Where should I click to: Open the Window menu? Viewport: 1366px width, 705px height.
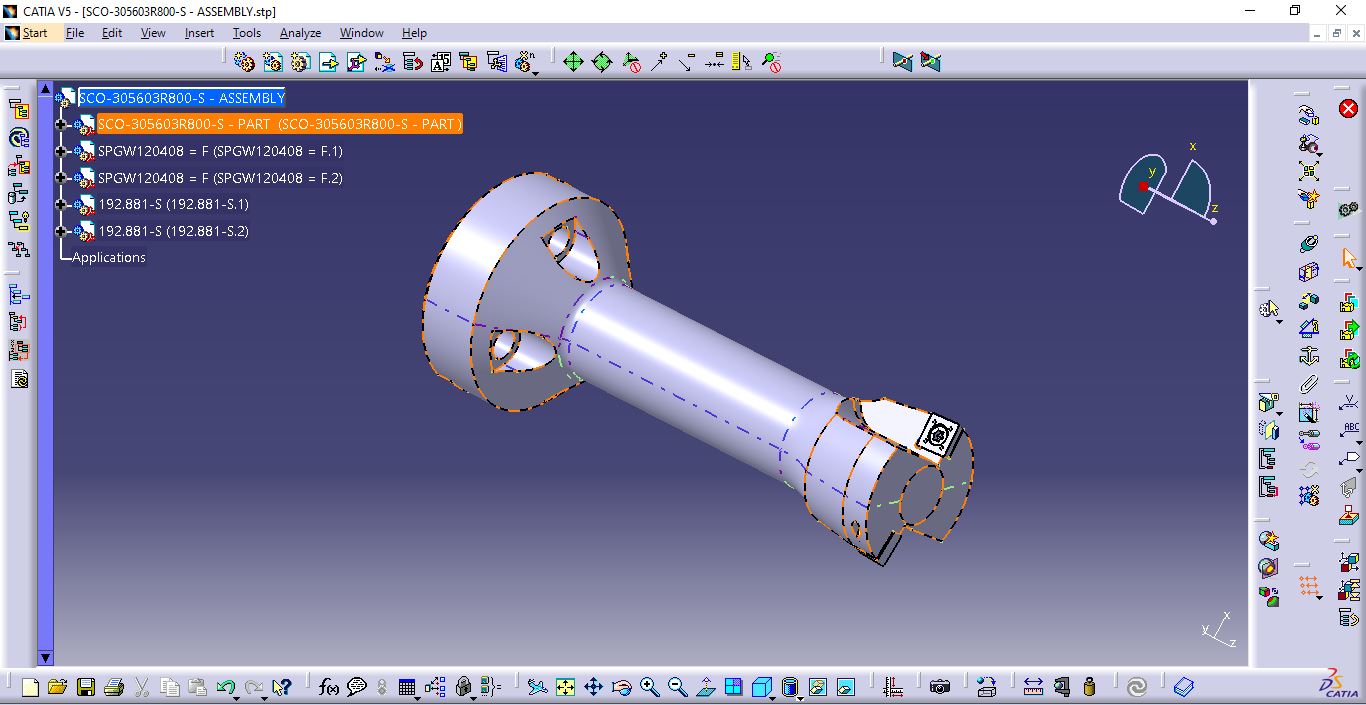pyautogui.click(x=361, y=33)
